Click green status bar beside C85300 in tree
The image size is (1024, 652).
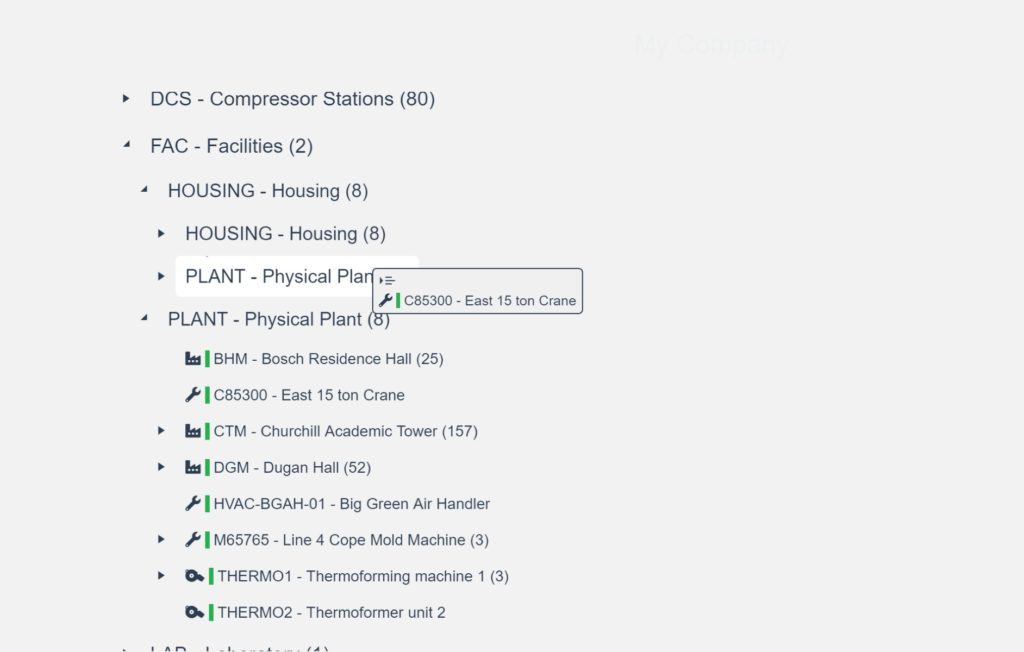[x=208, y=395]
